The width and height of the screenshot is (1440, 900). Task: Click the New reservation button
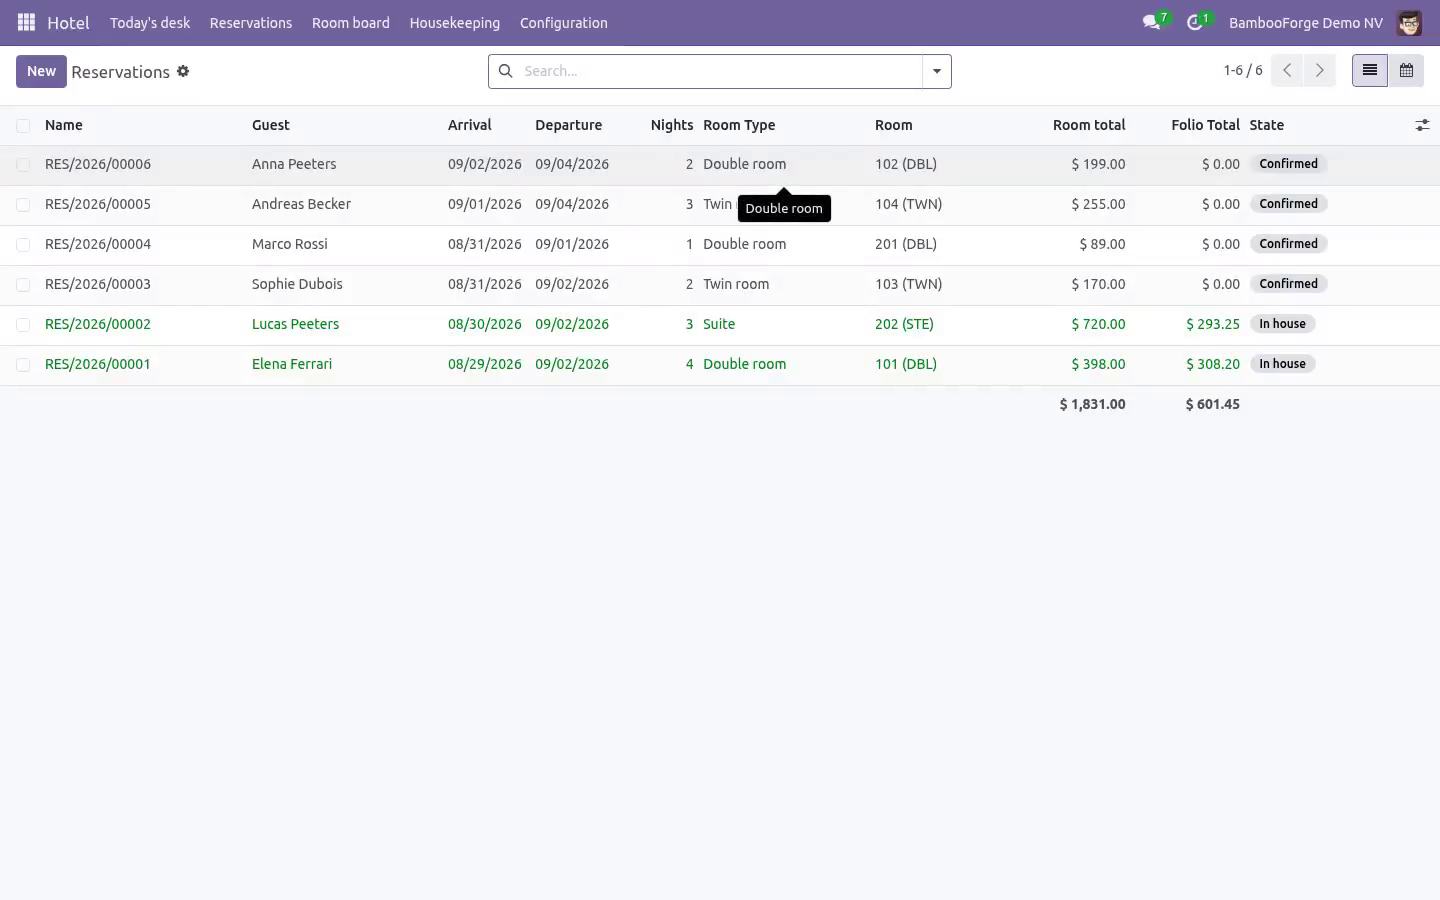[x=41, y=71]
